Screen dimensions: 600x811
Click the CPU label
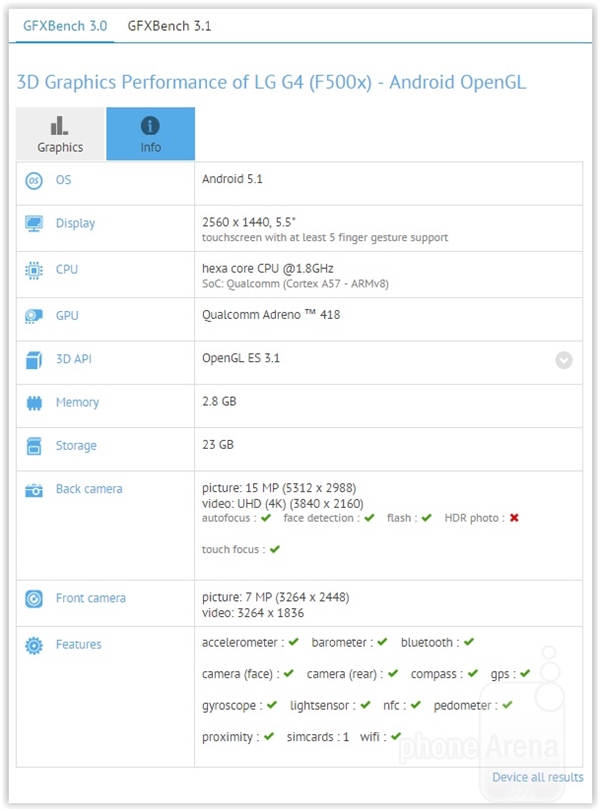click(67, 269)
